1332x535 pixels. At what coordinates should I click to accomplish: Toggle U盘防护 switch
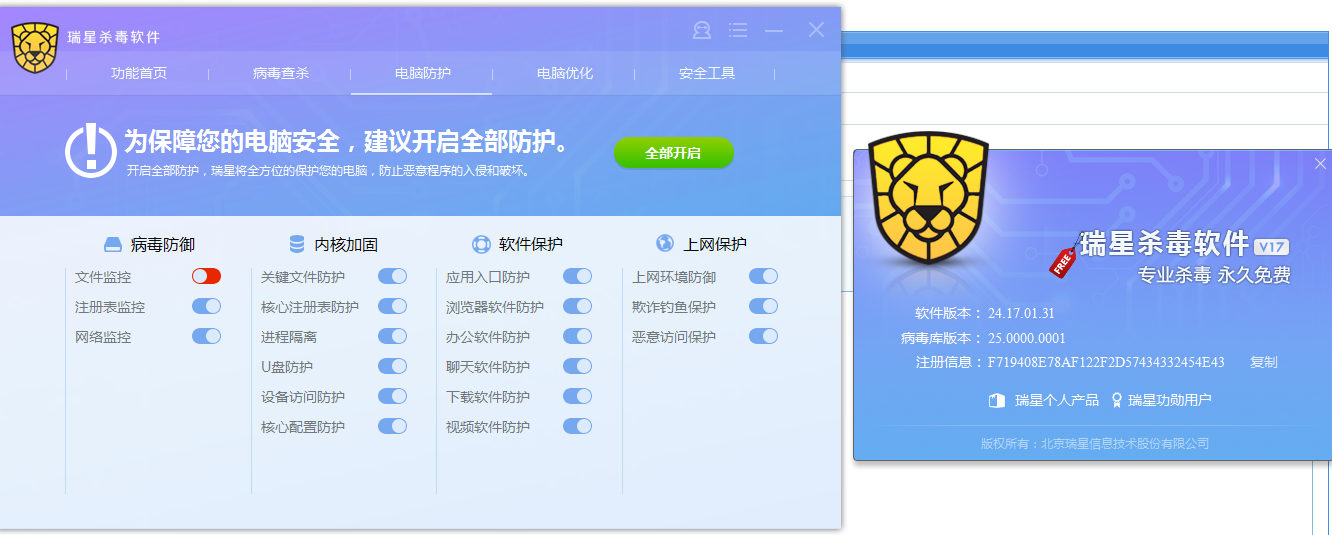[x=392, y=366]
